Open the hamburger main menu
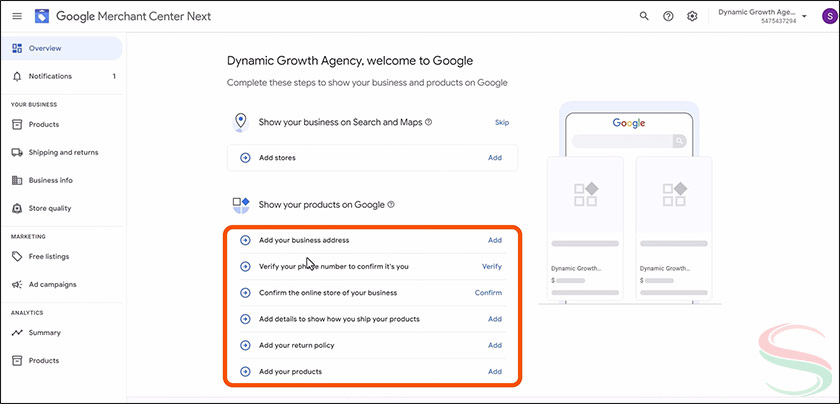 16,17
